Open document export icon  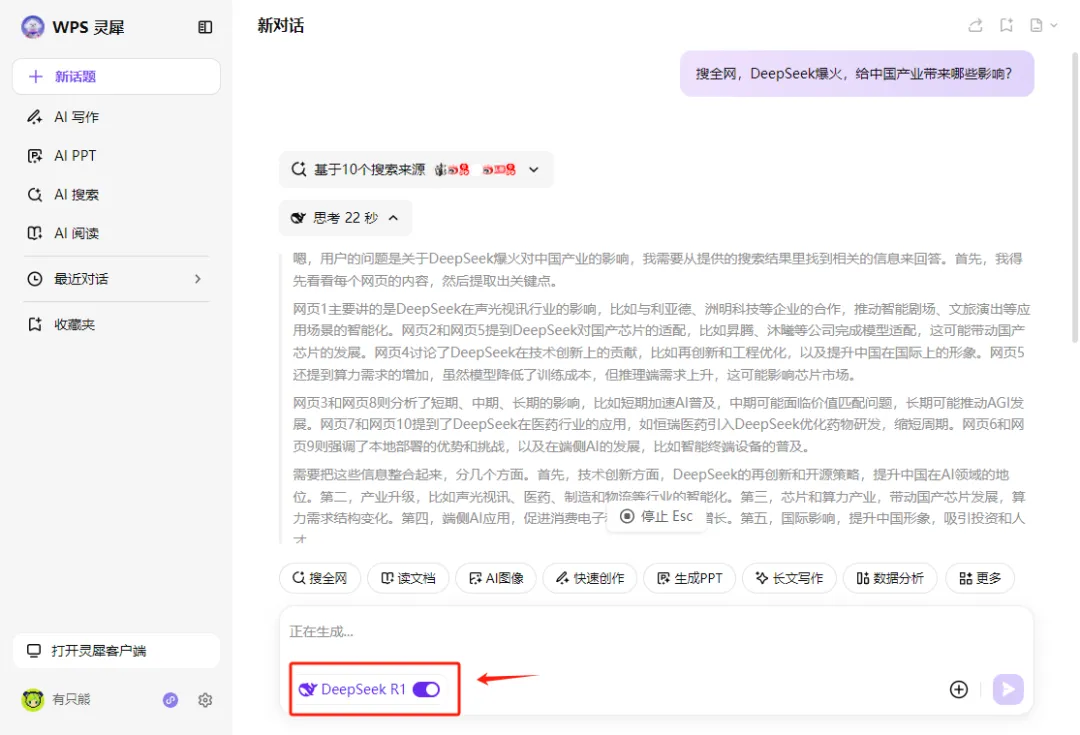point(1036,25)
